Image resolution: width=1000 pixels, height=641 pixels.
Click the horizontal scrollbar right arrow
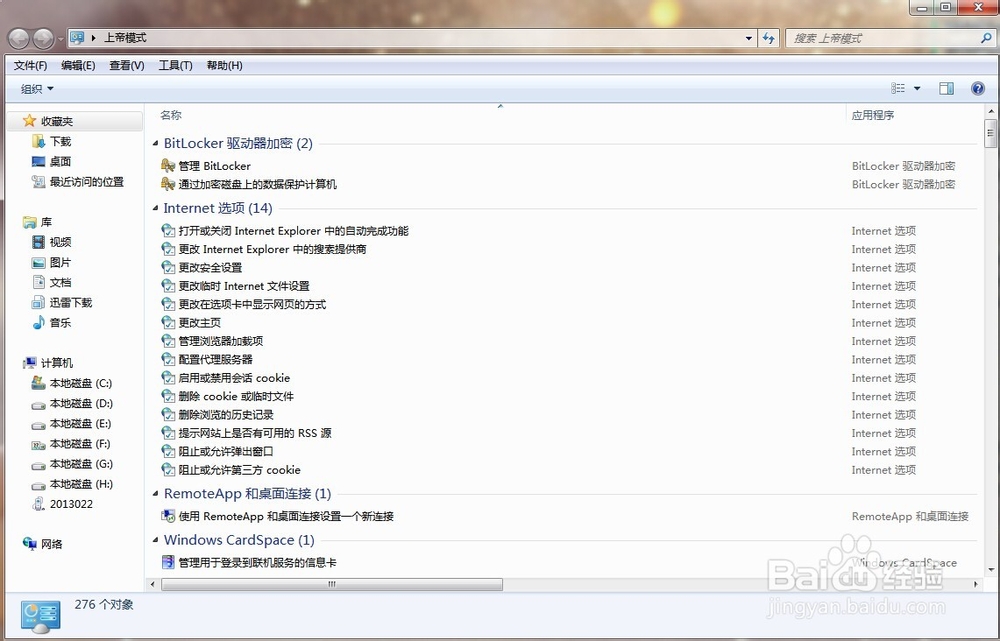(976, 584)
